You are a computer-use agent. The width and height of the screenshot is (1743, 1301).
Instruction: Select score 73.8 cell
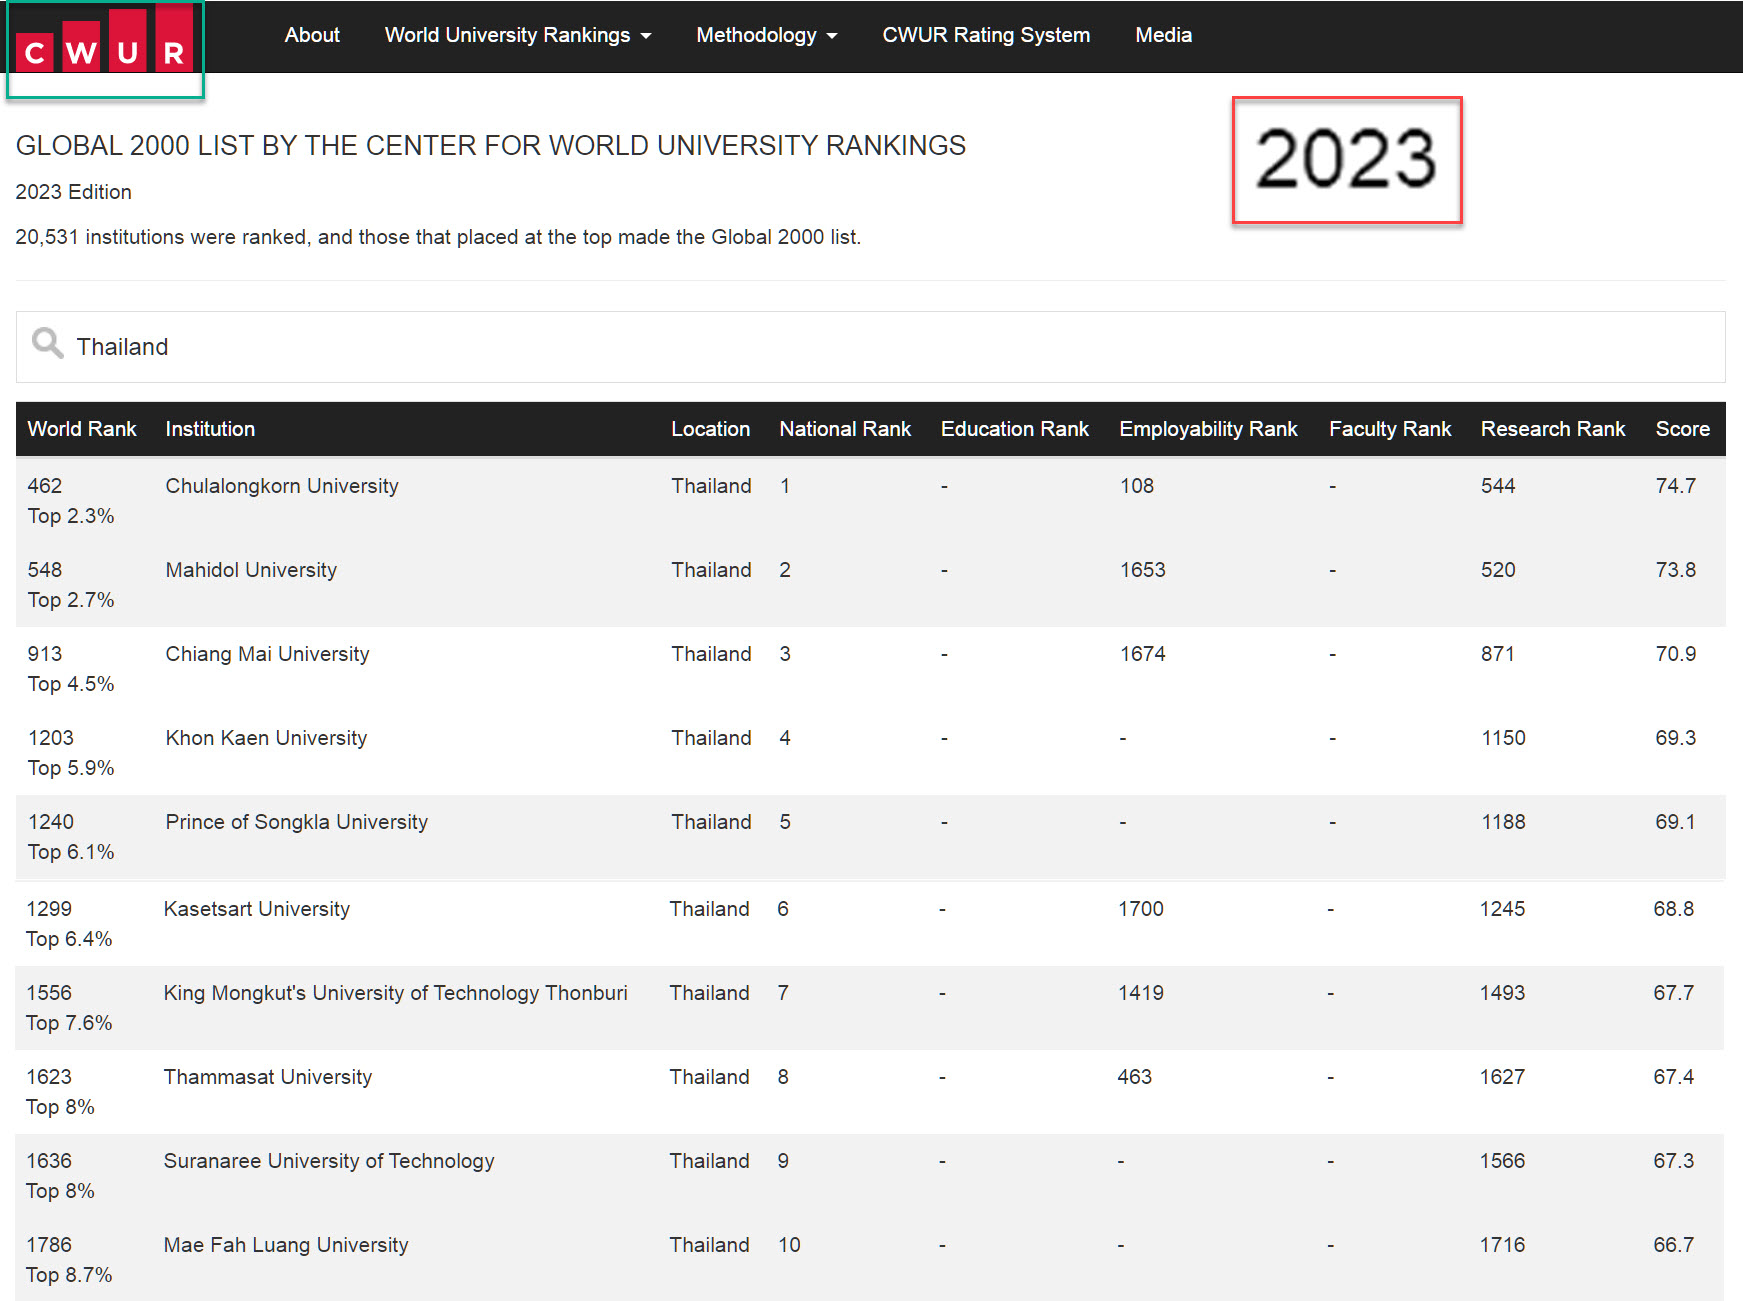(1675, 570)
